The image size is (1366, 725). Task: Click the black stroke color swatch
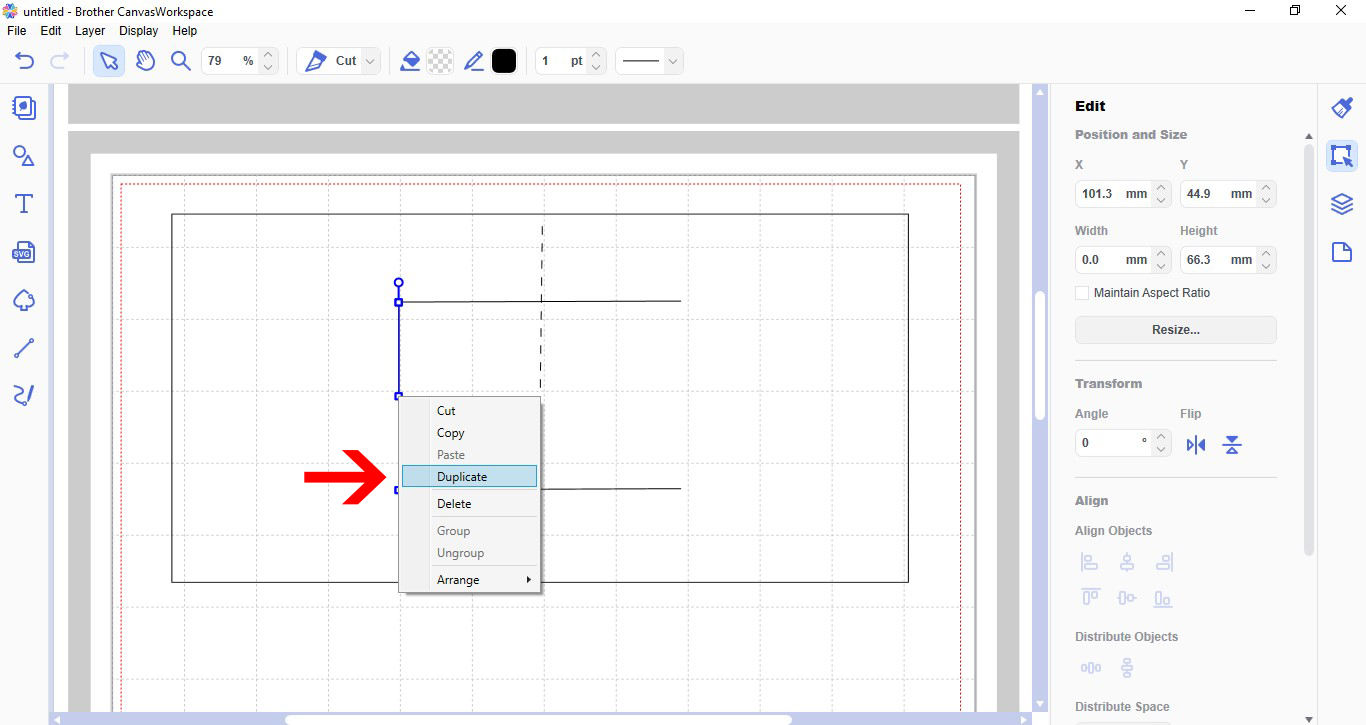pos(504,60)
